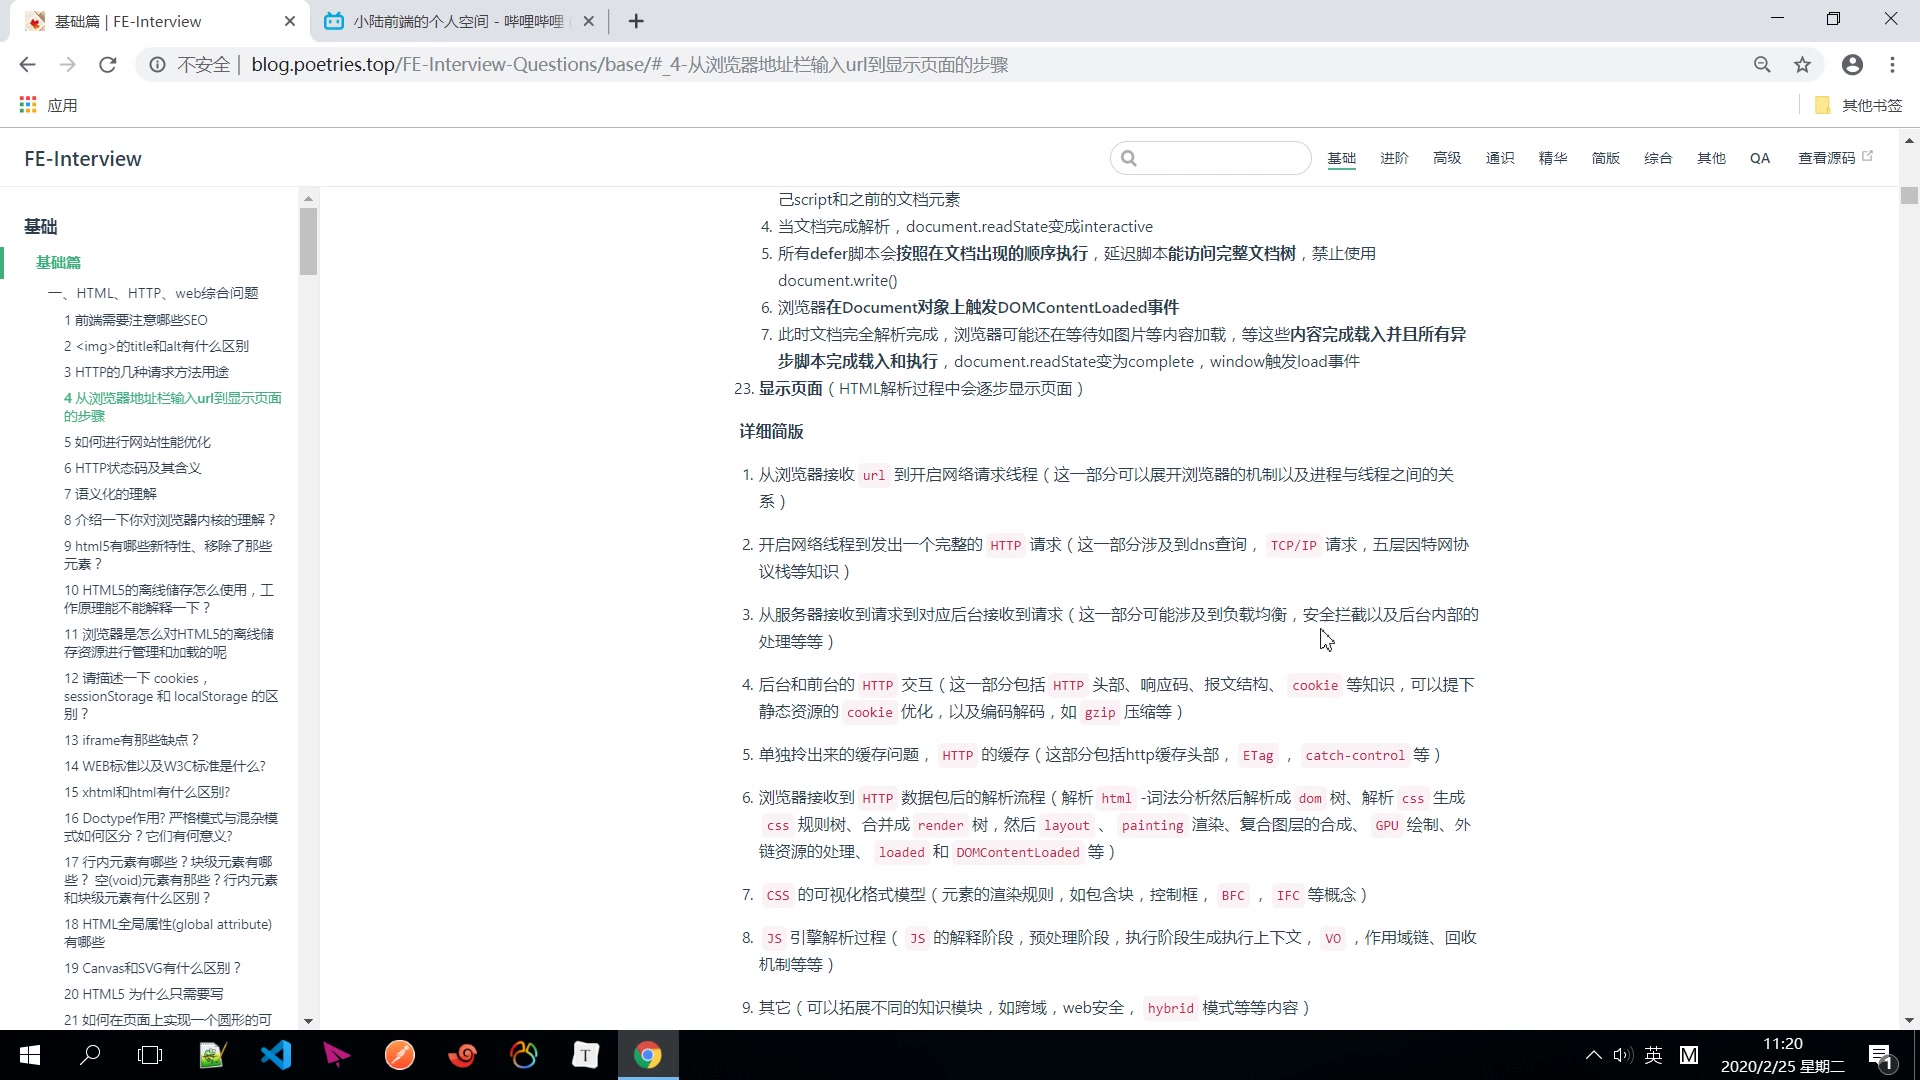Select 基础篇 in the sidebar
The width and height of the screenshot is (1920, 1080).
58,262
